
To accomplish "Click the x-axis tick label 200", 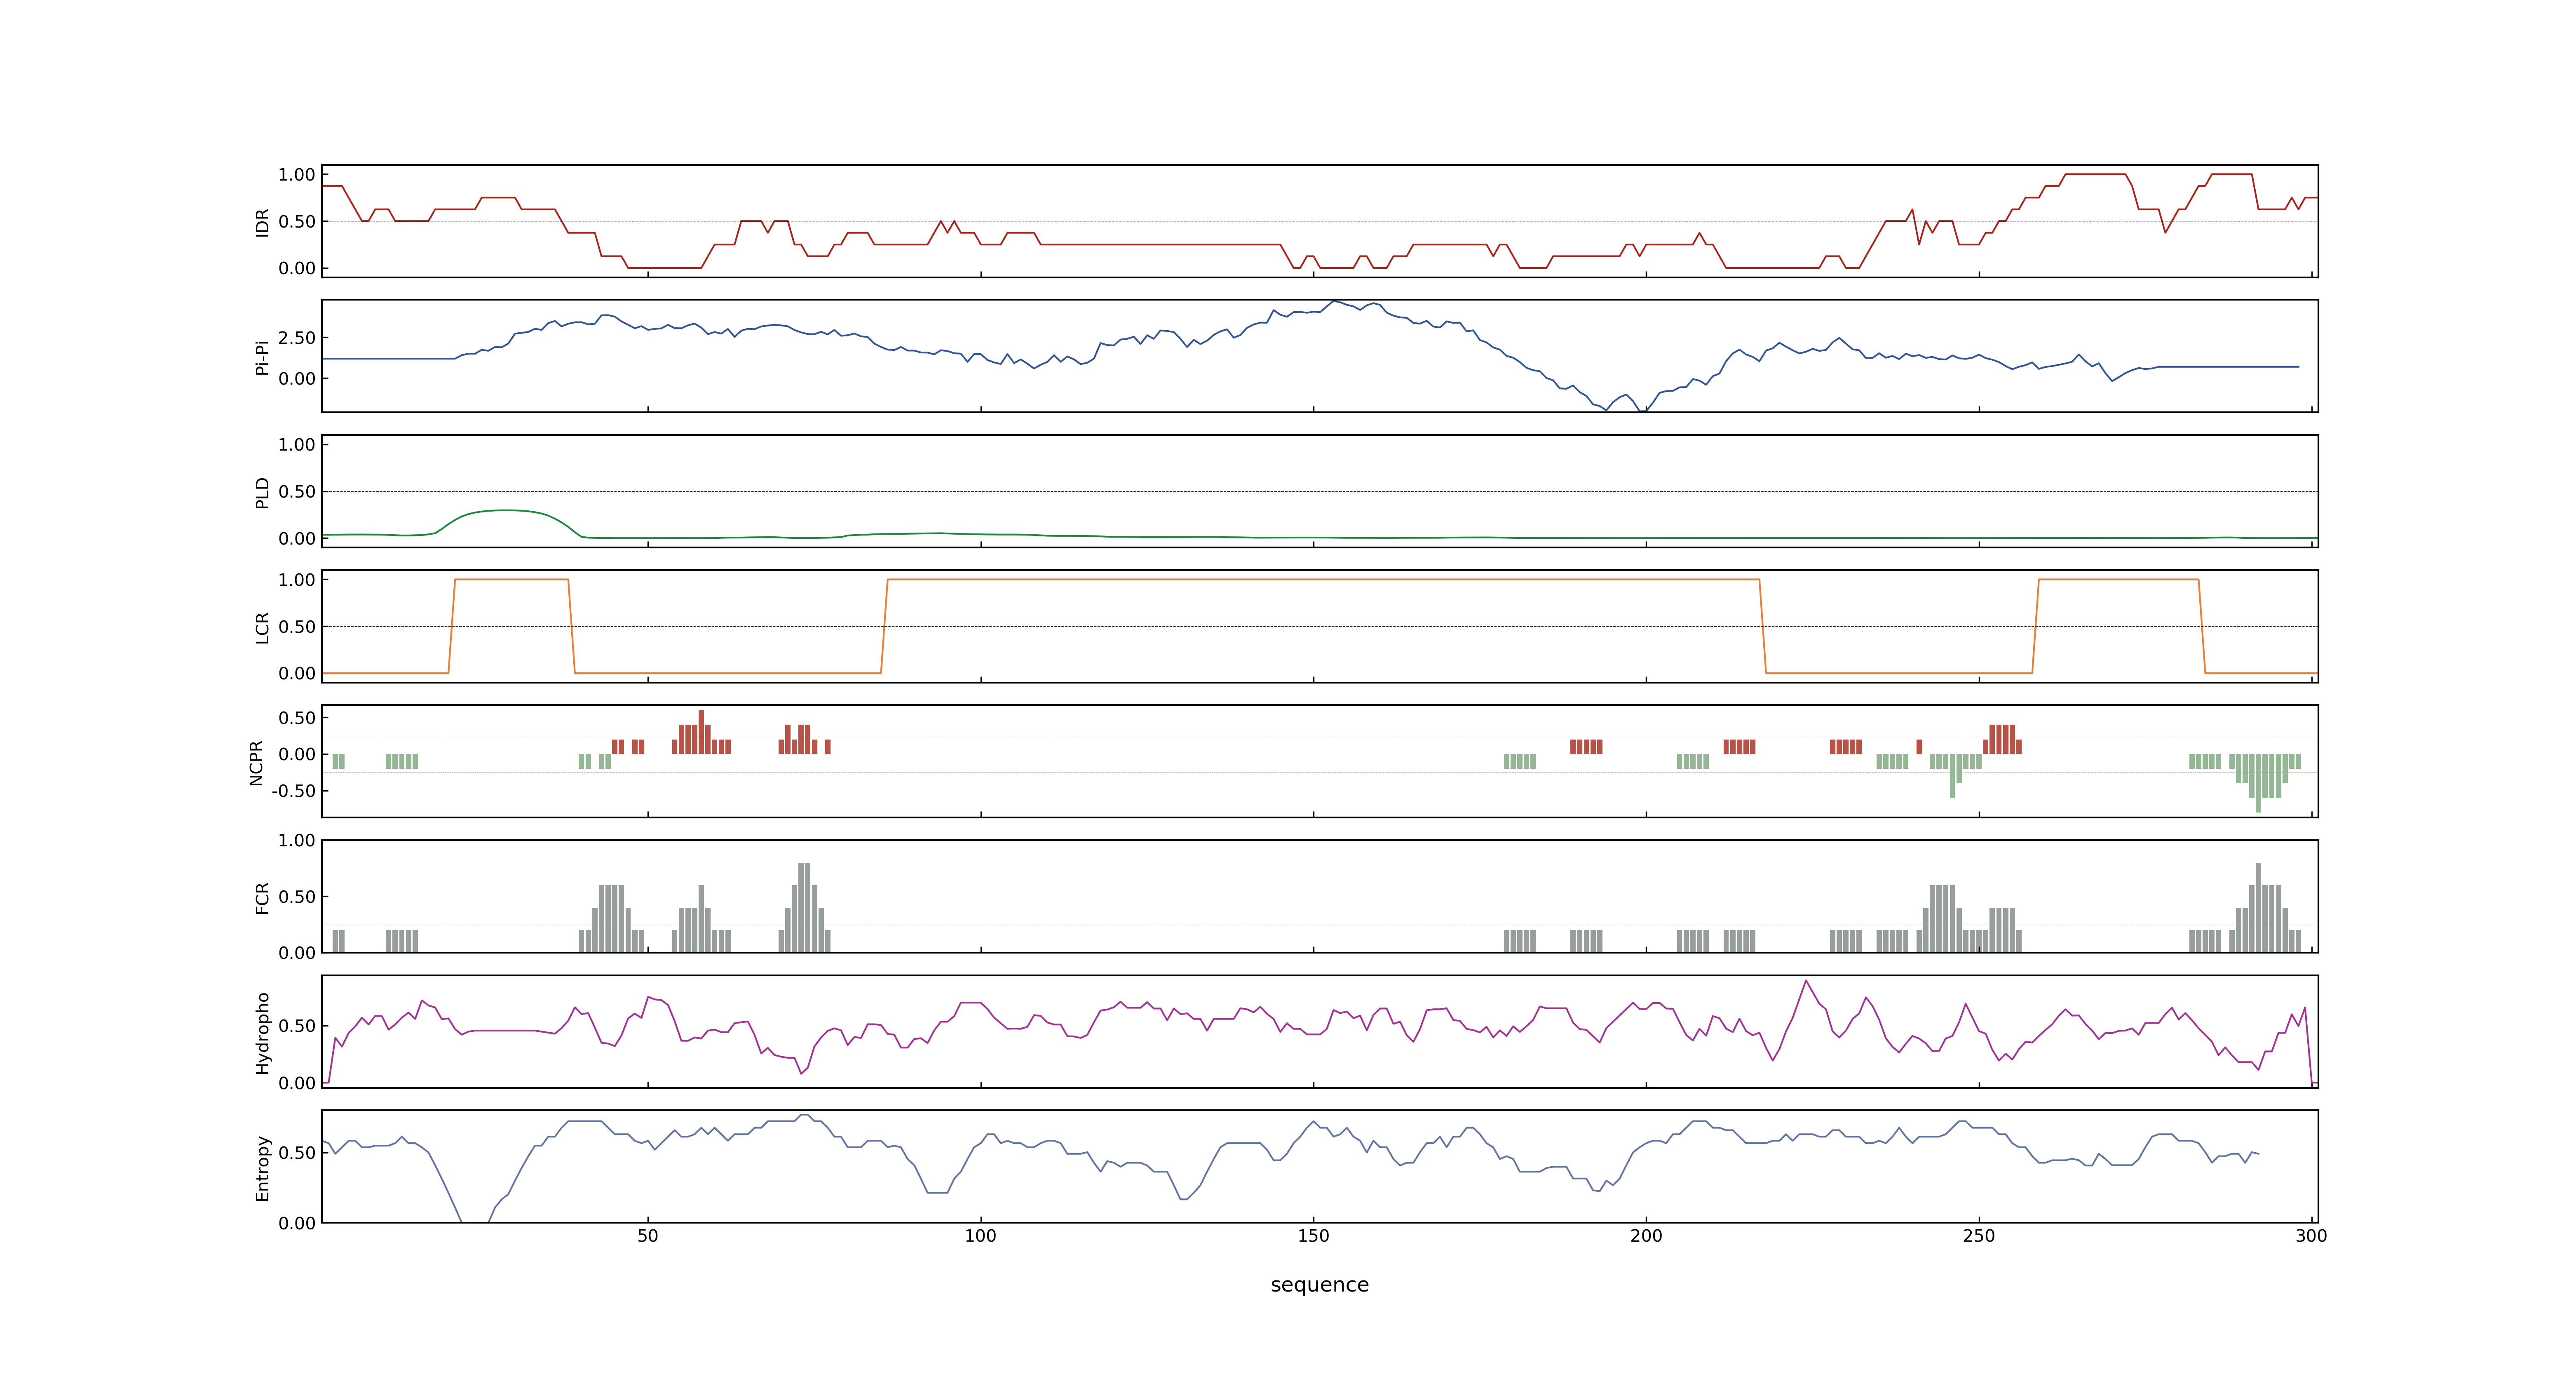I will (1646, 1236).
